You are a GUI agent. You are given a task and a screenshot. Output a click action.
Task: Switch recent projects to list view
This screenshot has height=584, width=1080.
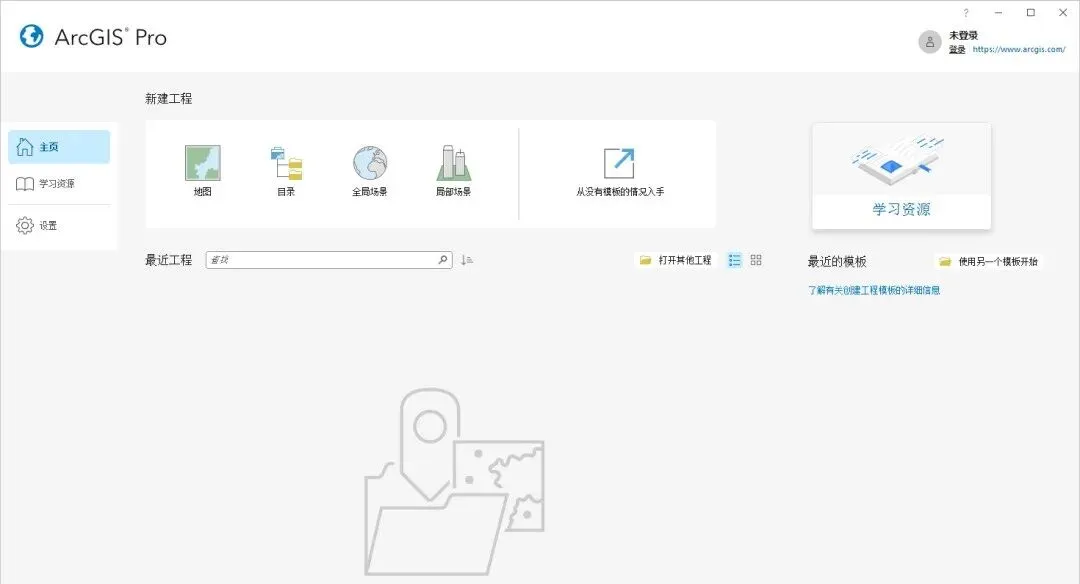click(735, 260)
